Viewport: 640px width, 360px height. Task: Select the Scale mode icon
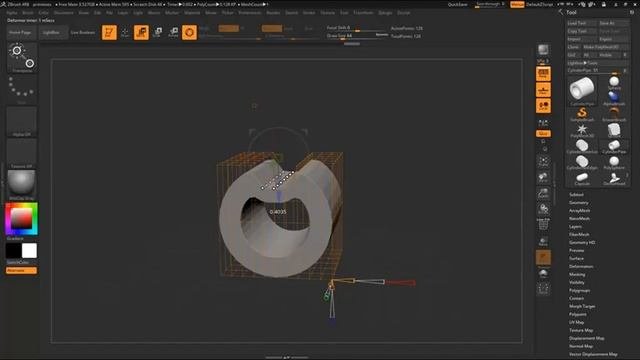(x=158, y=32)
